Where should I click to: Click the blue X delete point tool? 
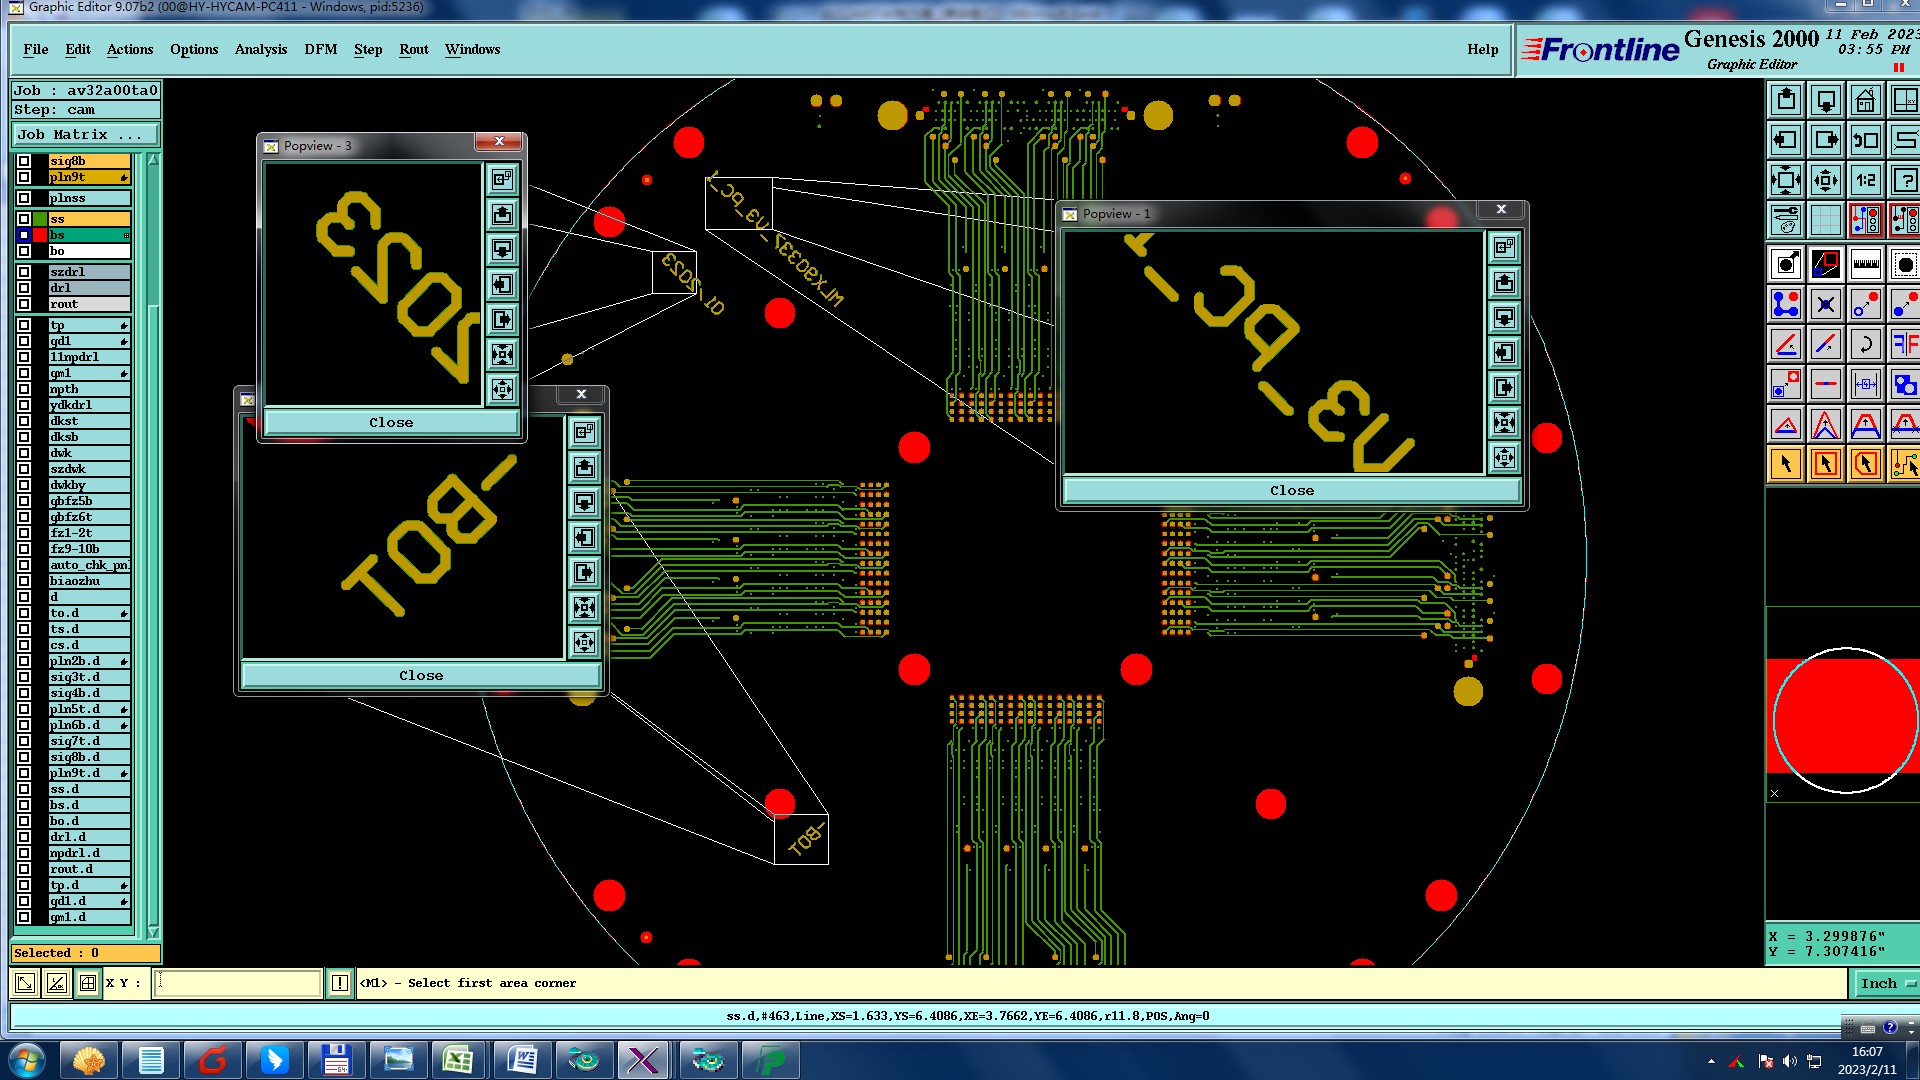click(x=1826, y=304)
